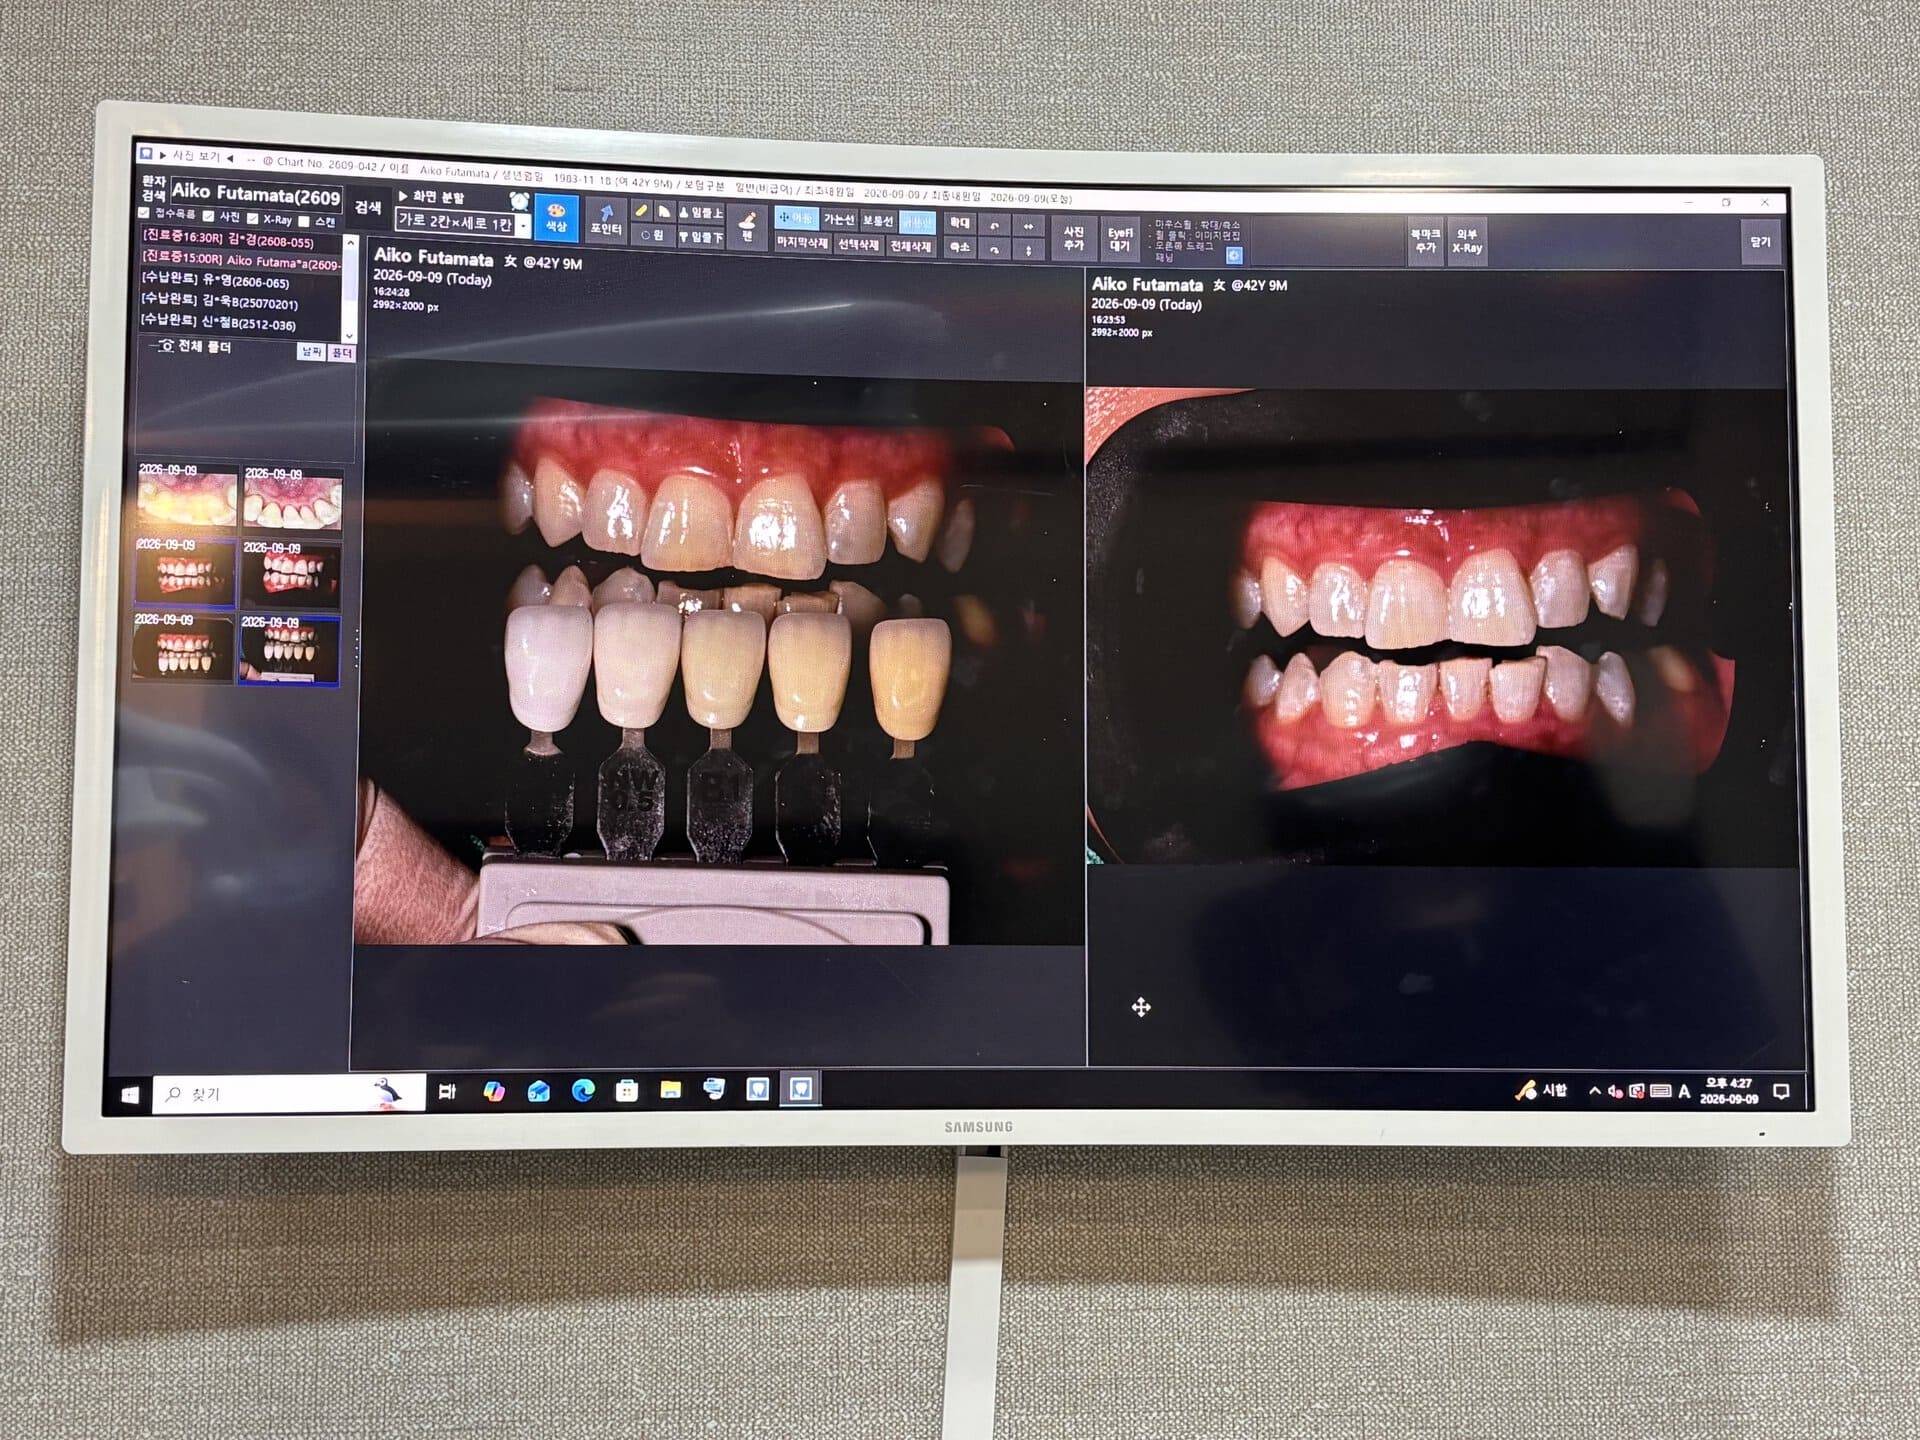Toggle the 가는선 thin line option
Image resolution: width=1920 pixels, height=1440 pixels.
point(838,220)
